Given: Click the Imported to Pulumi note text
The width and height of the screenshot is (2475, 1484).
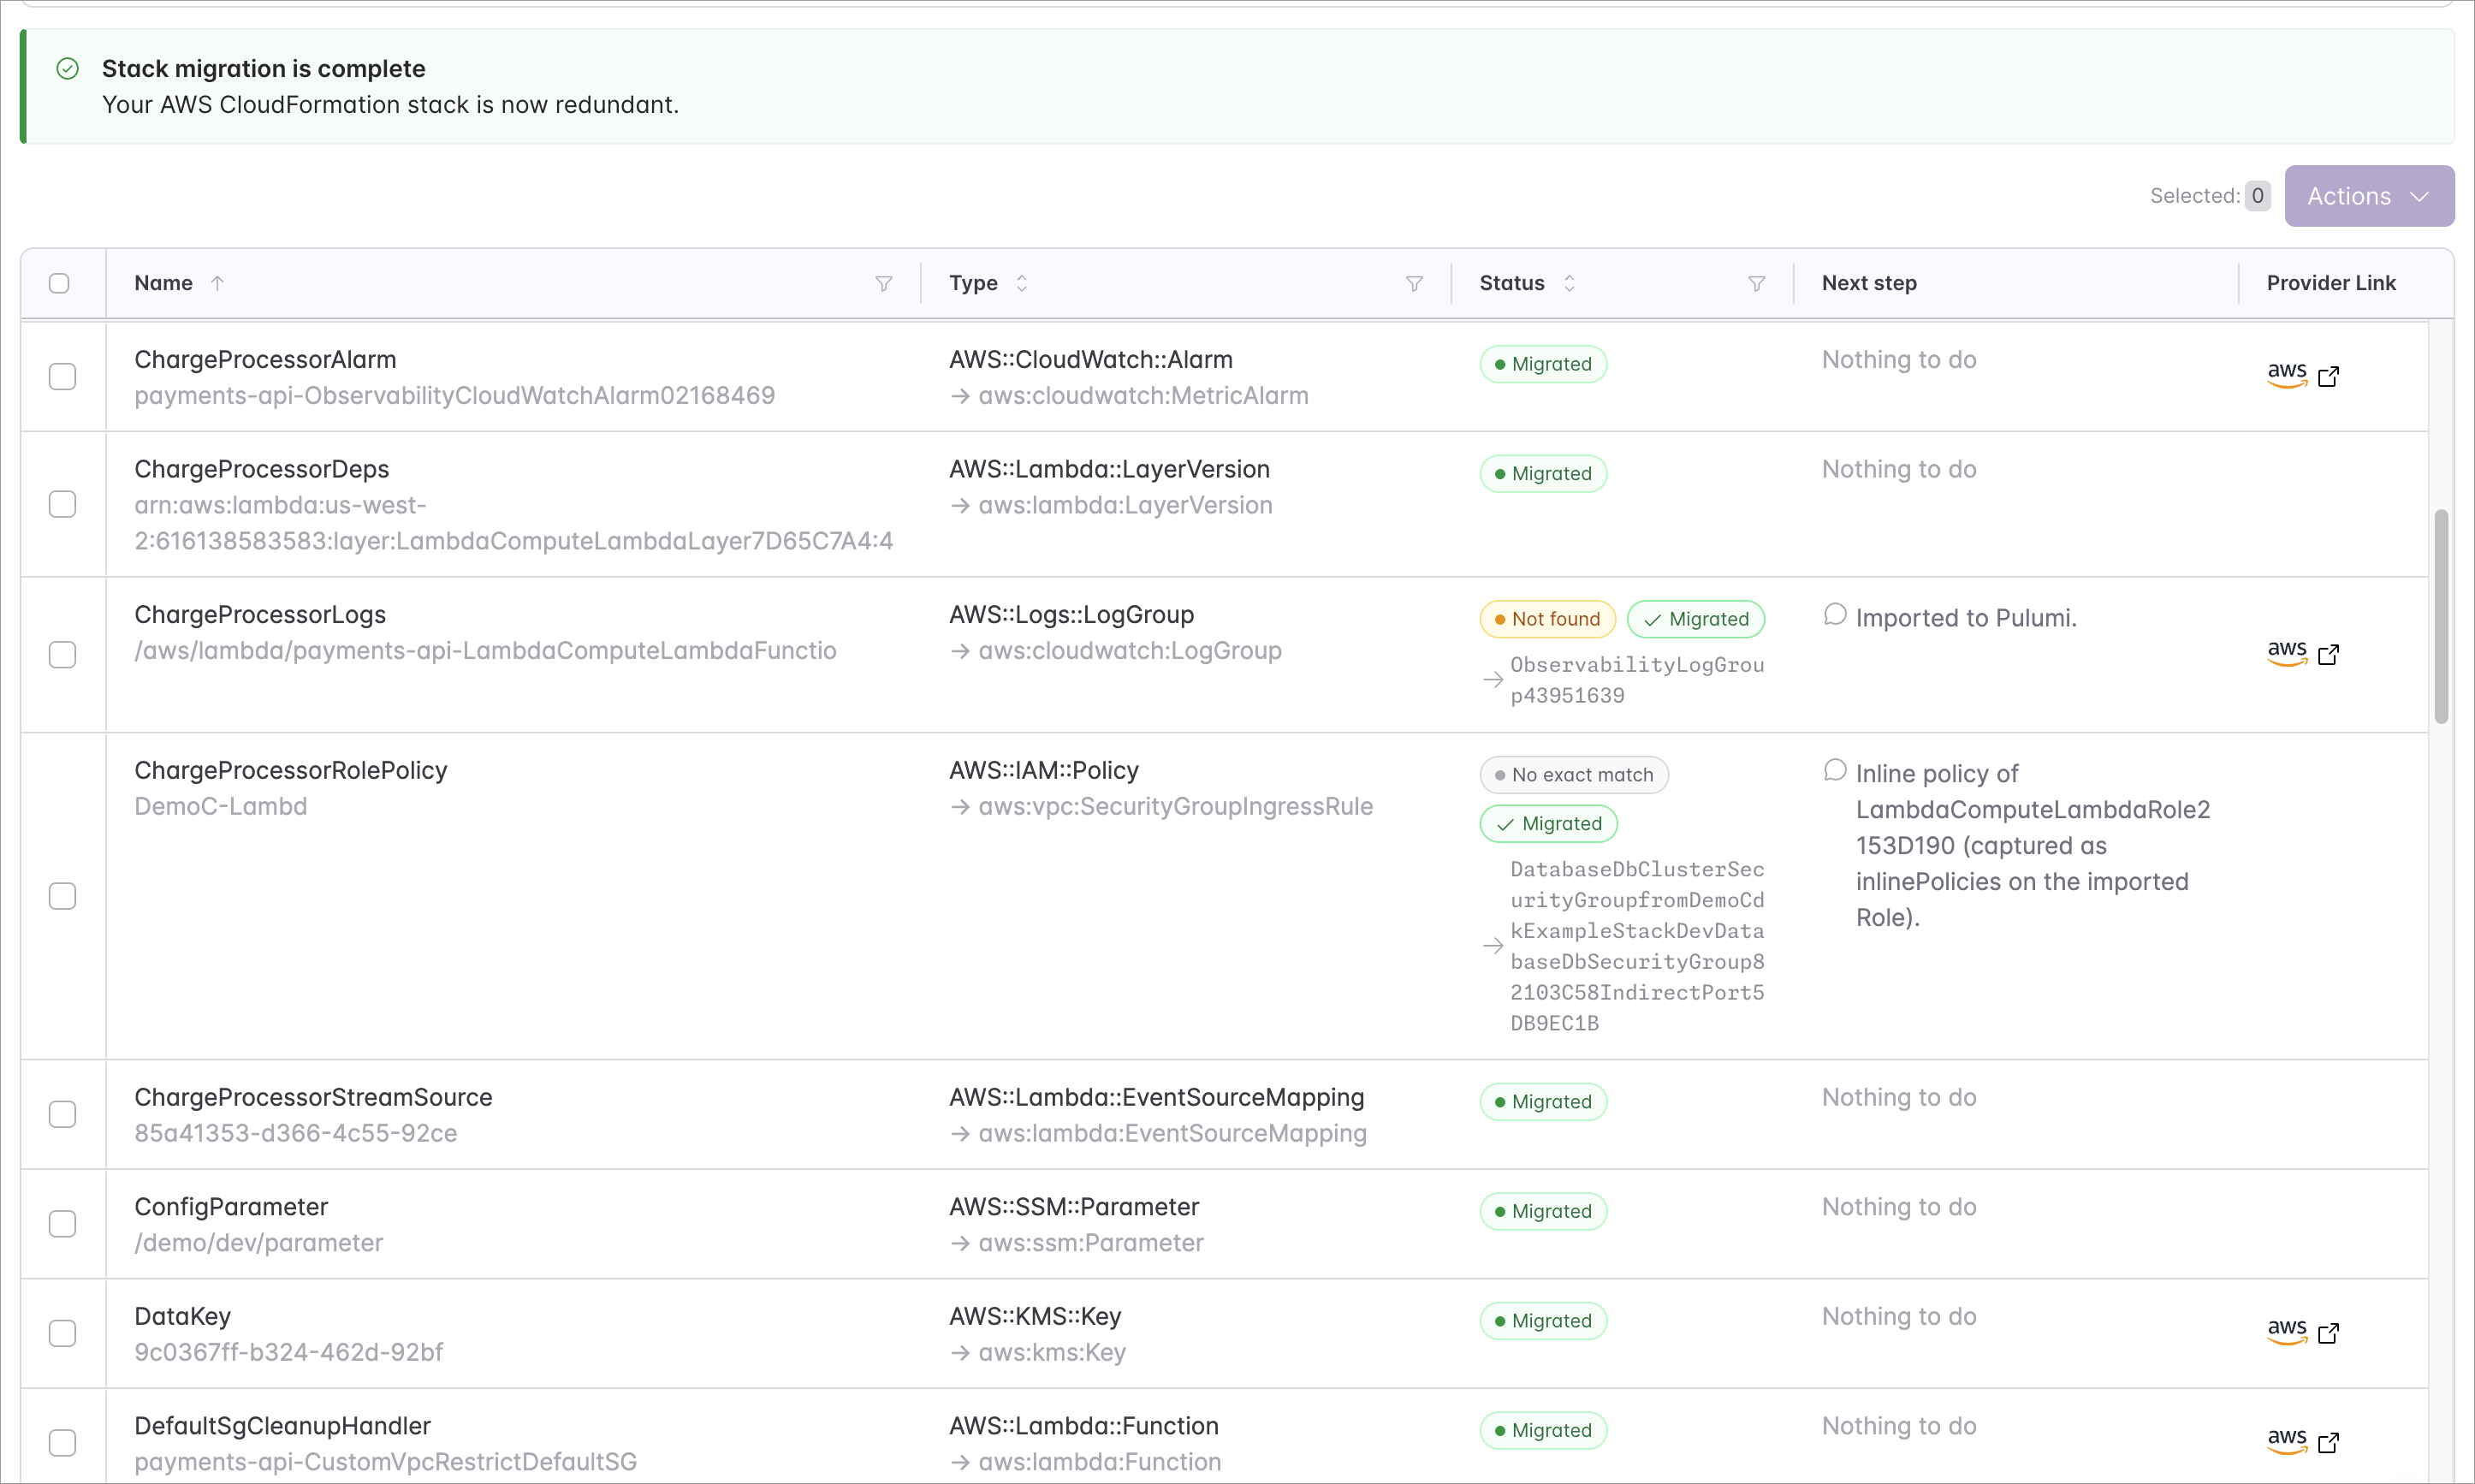Looking at the screenshot, I should [x=1966, y=618].
